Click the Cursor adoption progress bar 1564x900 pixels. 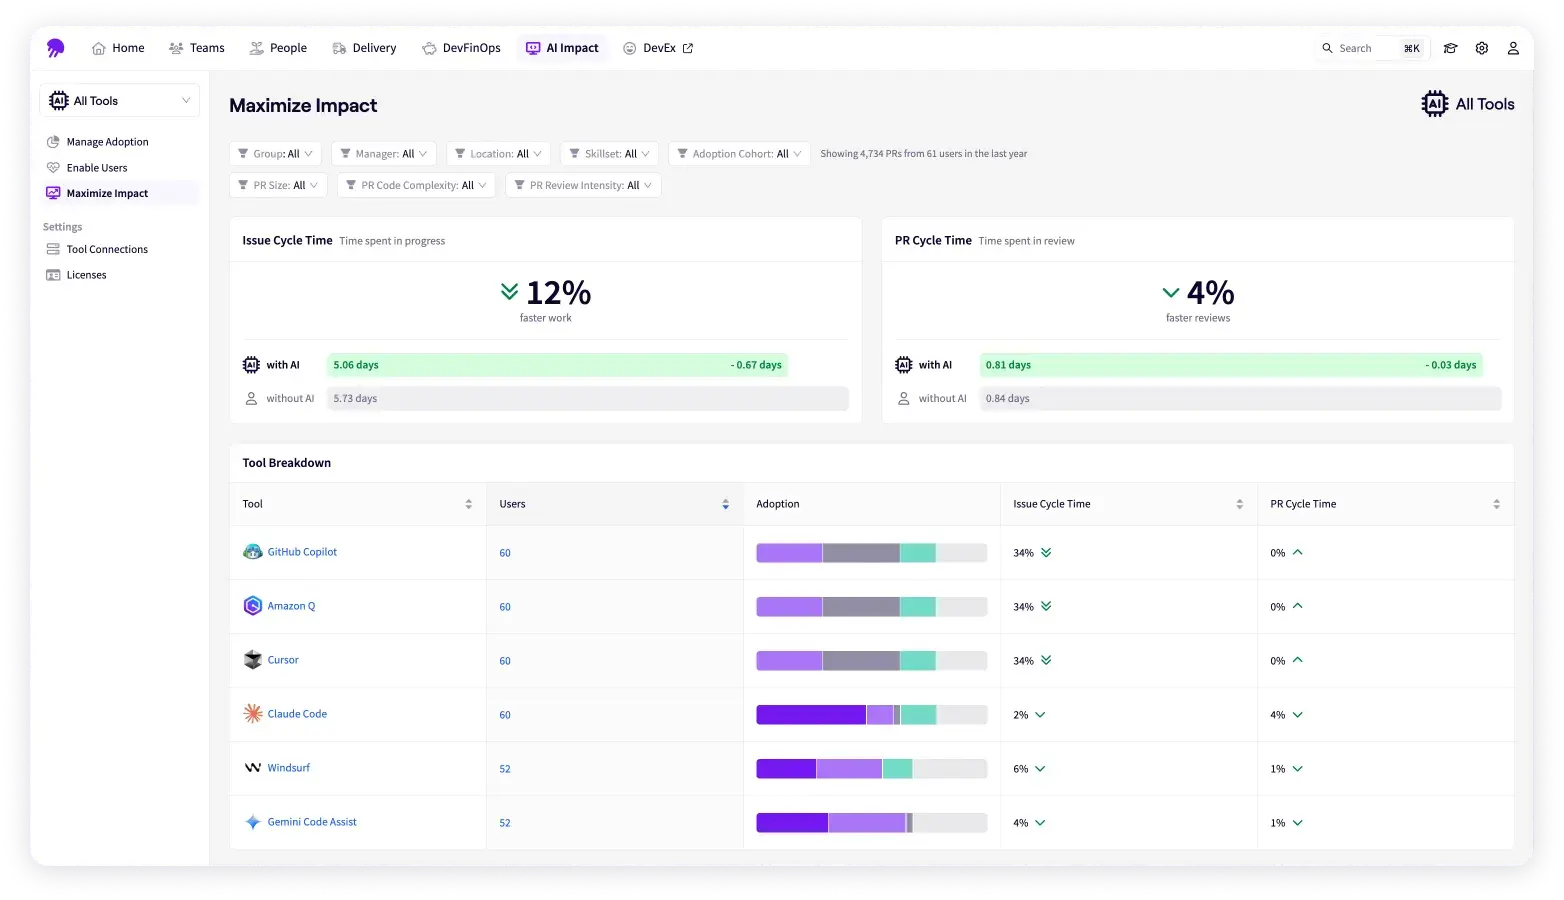871,661
